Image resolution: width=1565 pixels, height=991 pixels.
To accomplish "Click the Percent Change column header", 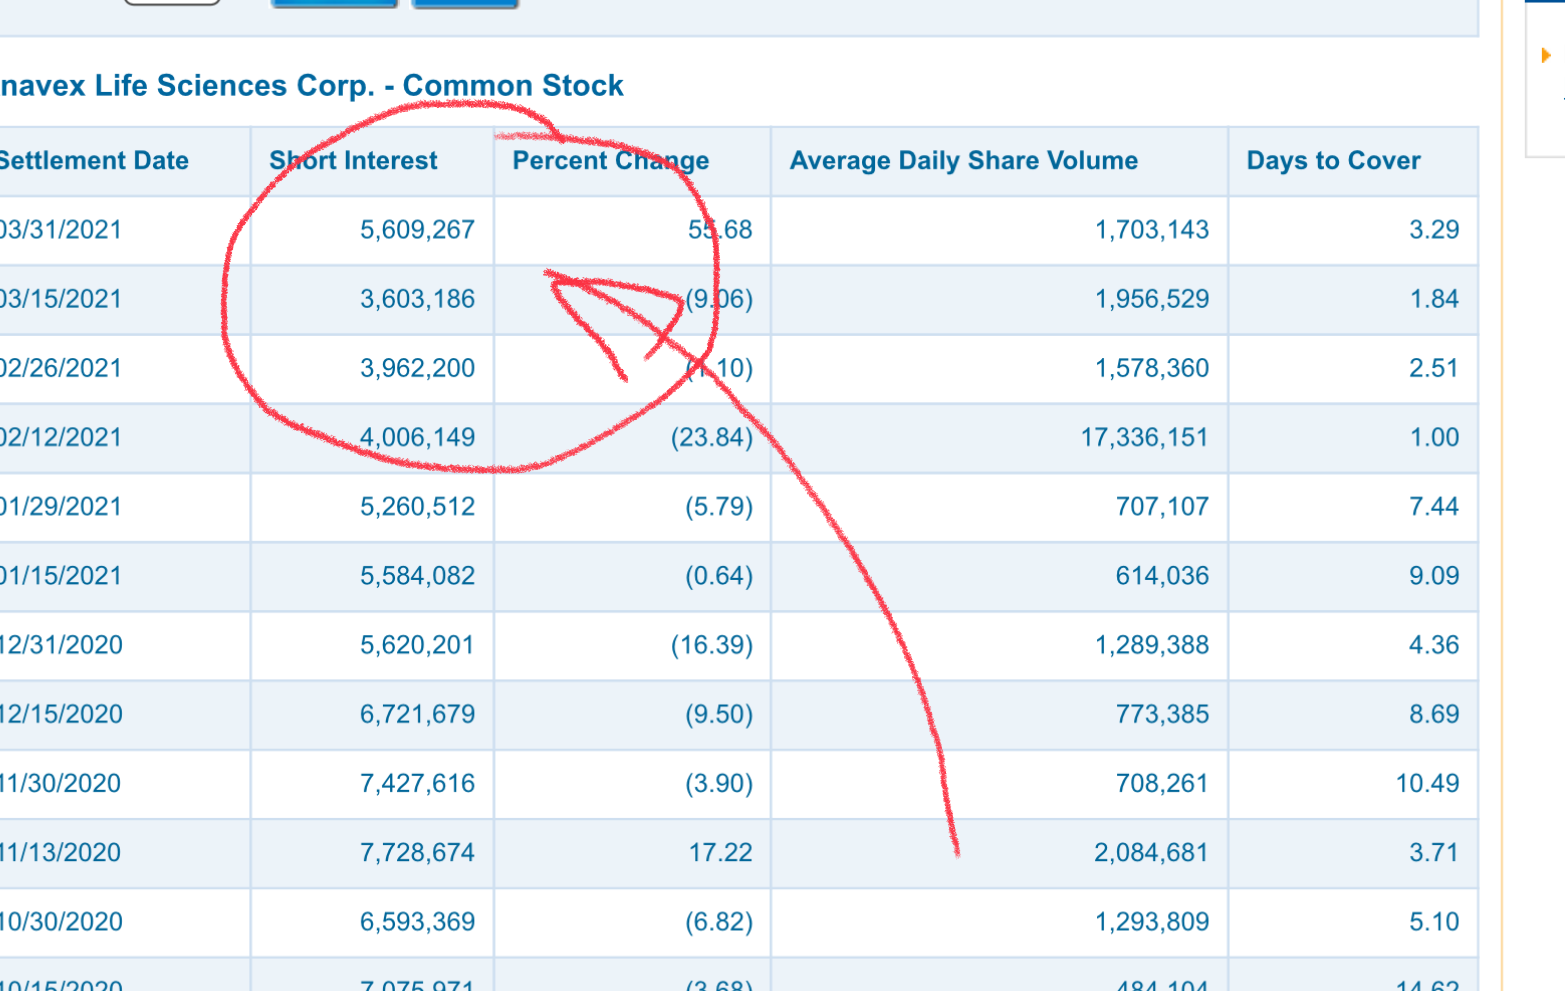I will (610, 160).
